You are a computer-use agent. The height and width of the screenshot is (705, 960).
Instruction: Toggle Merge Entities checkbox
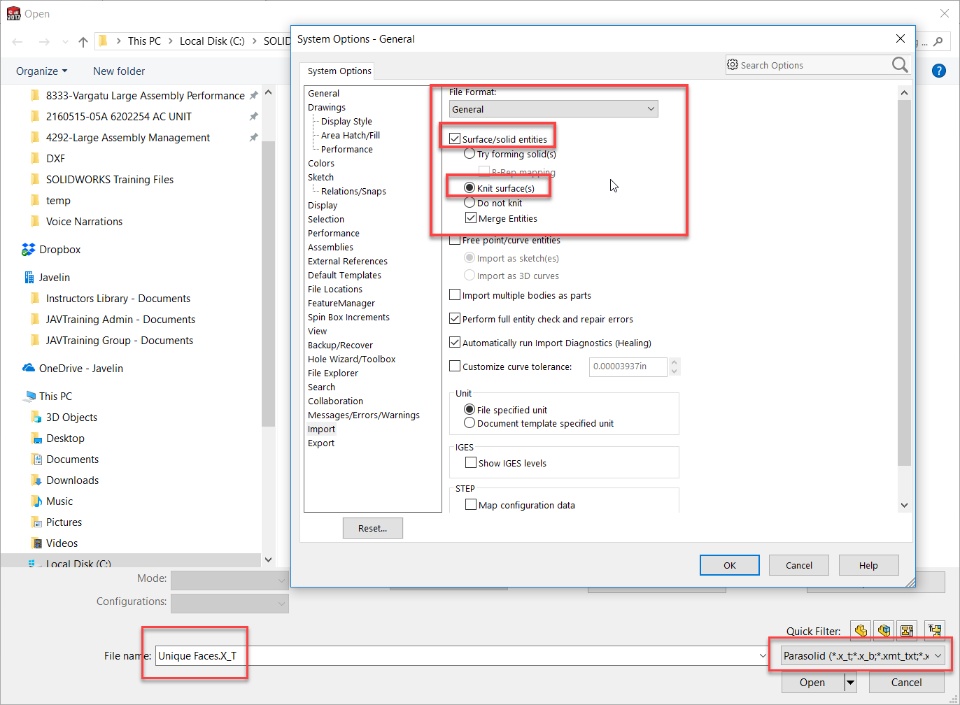(470, 218)
